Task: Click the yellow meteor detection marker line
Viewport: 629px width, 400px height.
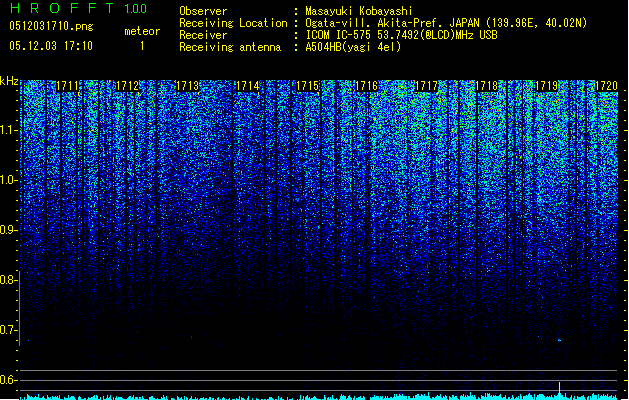Action: click(559, 391)
